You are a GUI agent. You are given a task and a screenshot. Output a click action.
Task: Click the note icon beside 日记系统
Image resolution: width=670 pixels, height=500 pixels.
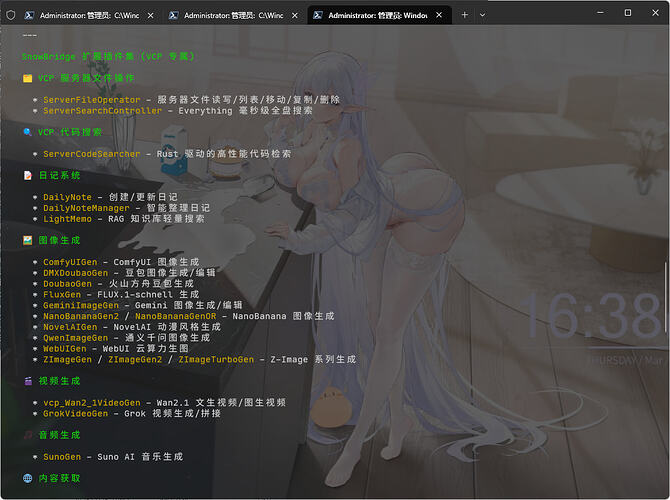coord(27,176)
